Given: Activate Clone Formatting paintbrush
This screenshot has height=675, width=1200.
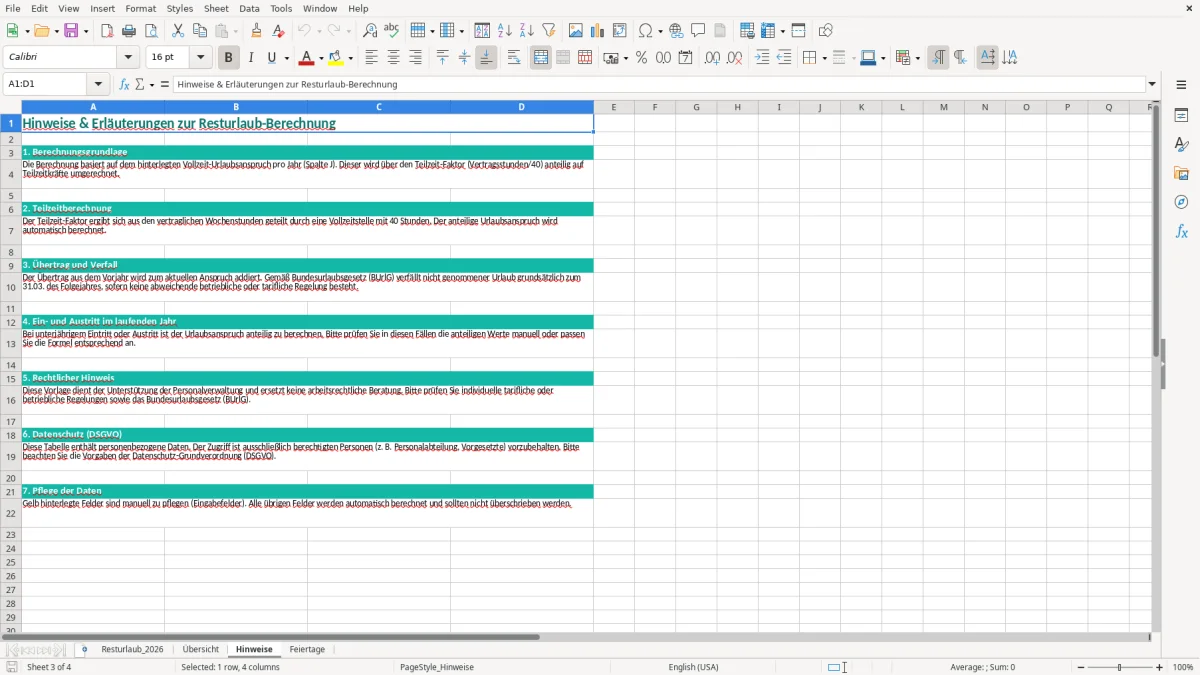Looking at the screenshot, I should tap(257, 31).
